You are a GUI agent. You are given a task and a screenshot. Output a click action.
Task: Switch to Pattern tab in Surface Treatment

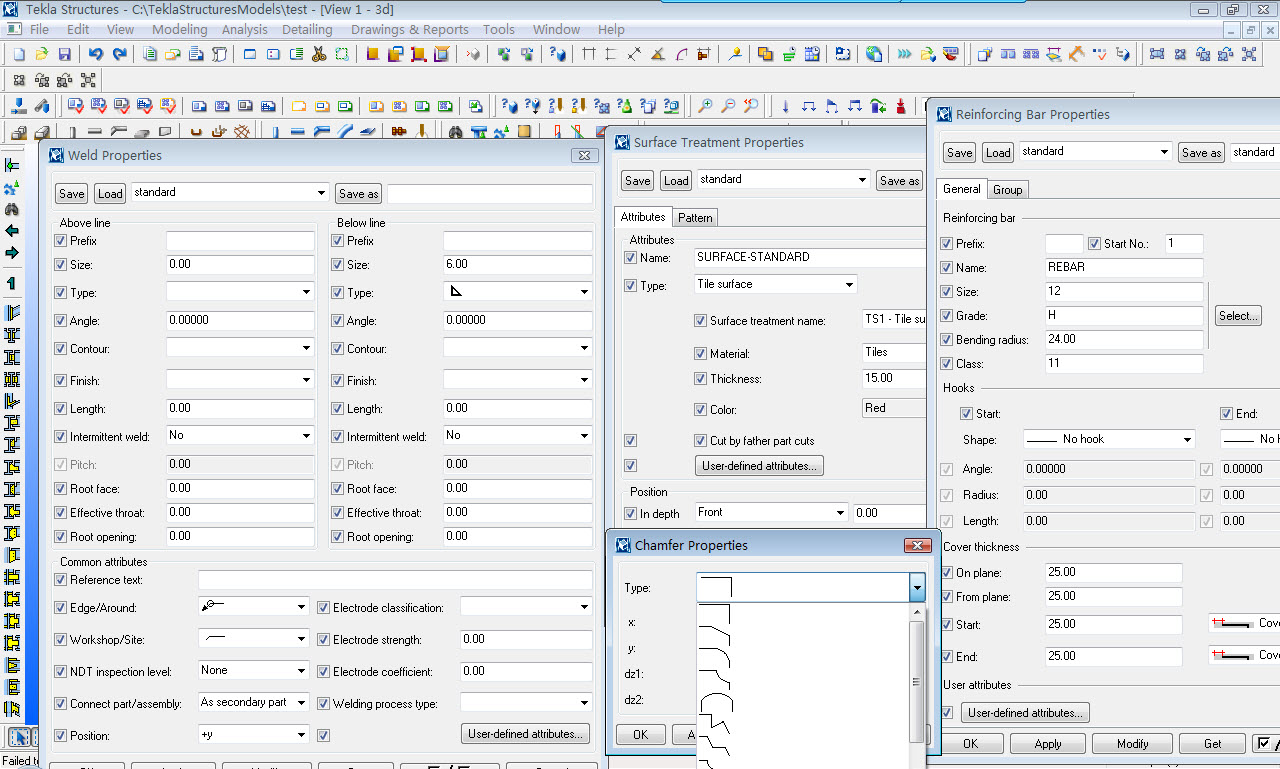click(x=695, y=217)
